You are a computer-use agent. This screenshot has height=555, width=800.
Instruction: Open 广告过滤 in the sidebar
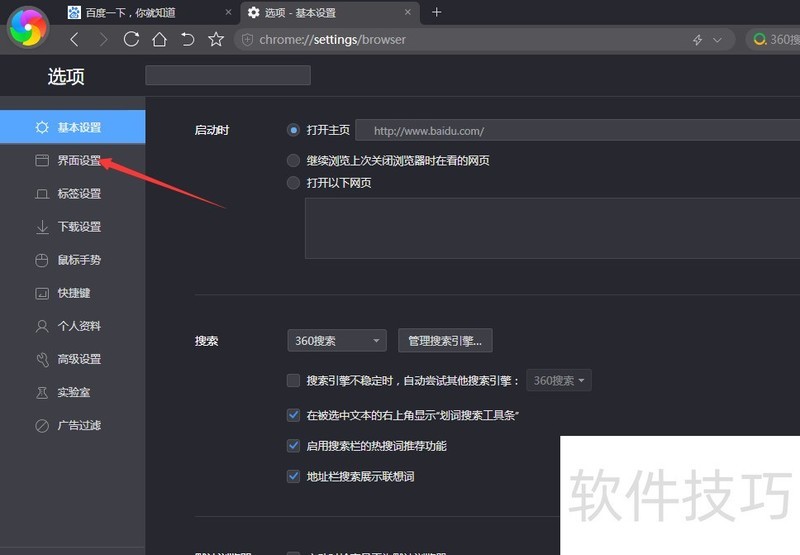tap(72, 425)
